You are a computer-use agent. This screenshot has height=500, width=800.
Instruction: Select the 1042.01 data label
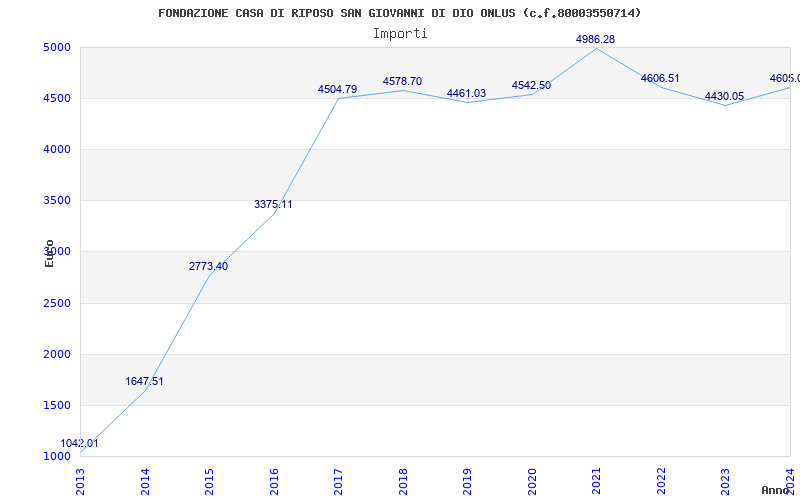click(80, 443)
